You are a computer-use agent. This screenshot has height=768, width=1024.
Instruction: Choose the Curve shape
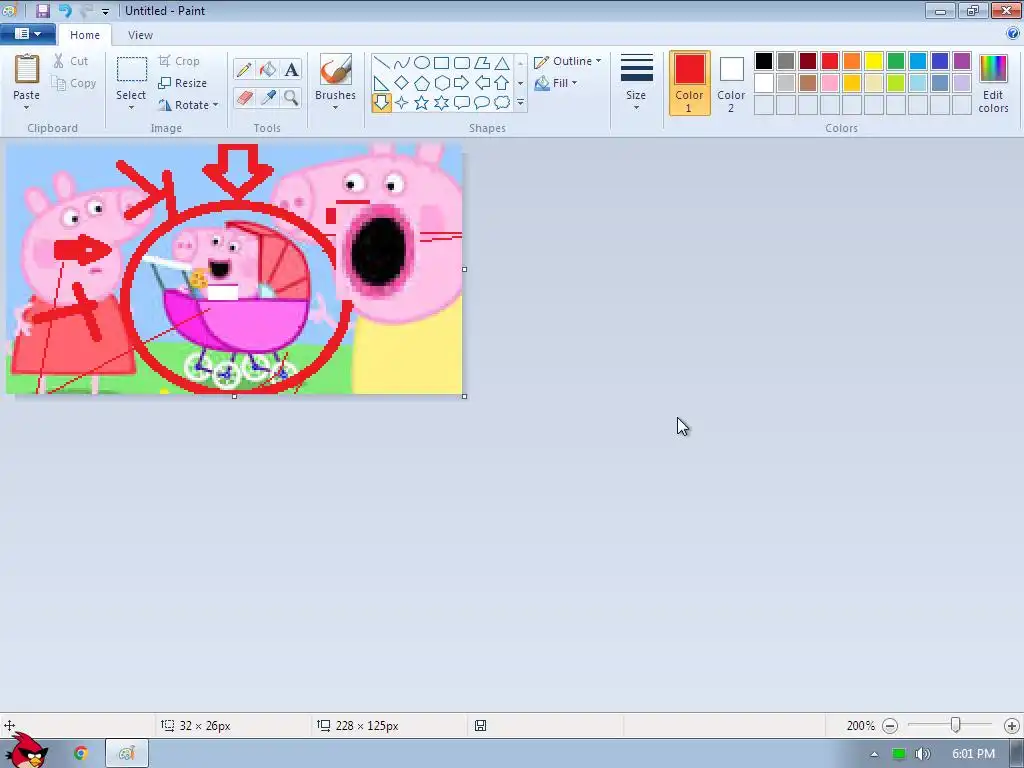click(402, 63)
